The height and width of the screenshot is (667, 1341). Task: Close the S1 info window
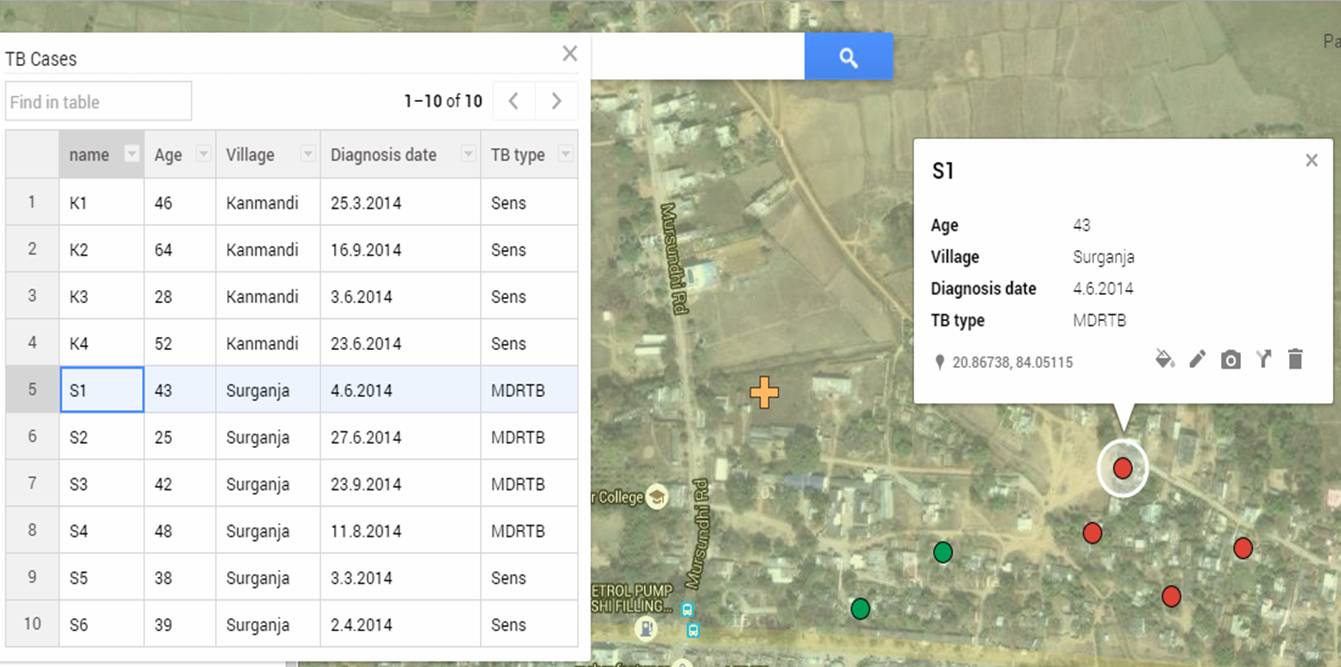coord(1312,160)
